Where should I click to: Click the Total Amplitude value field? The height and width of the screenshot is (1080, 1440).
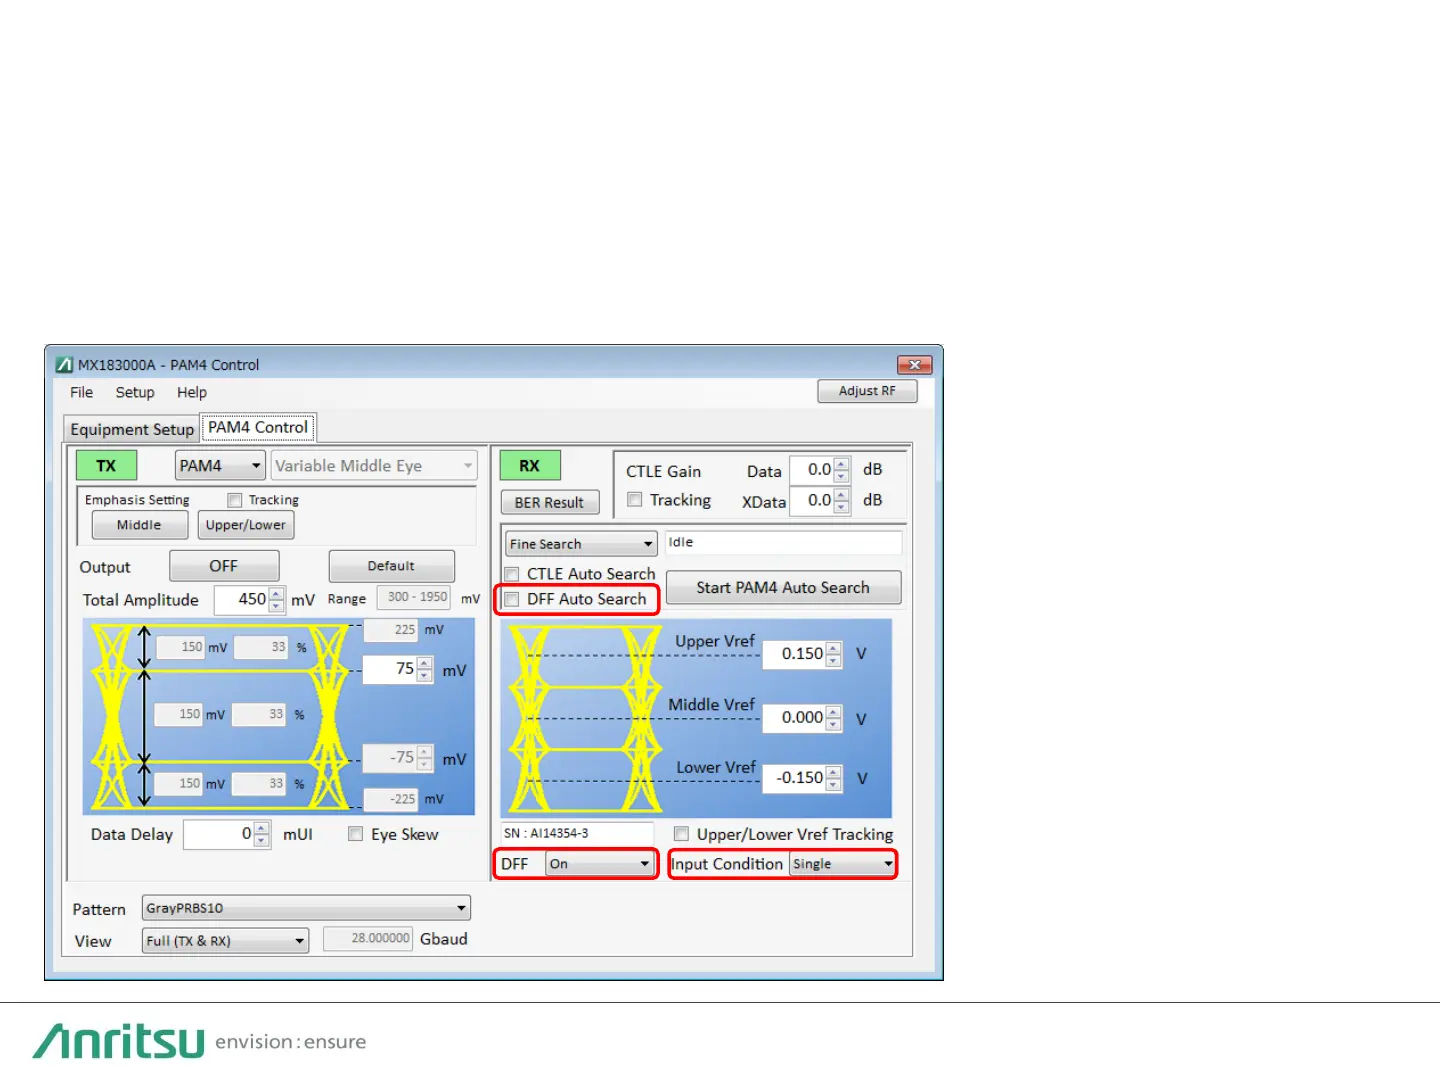coord(242,599)
